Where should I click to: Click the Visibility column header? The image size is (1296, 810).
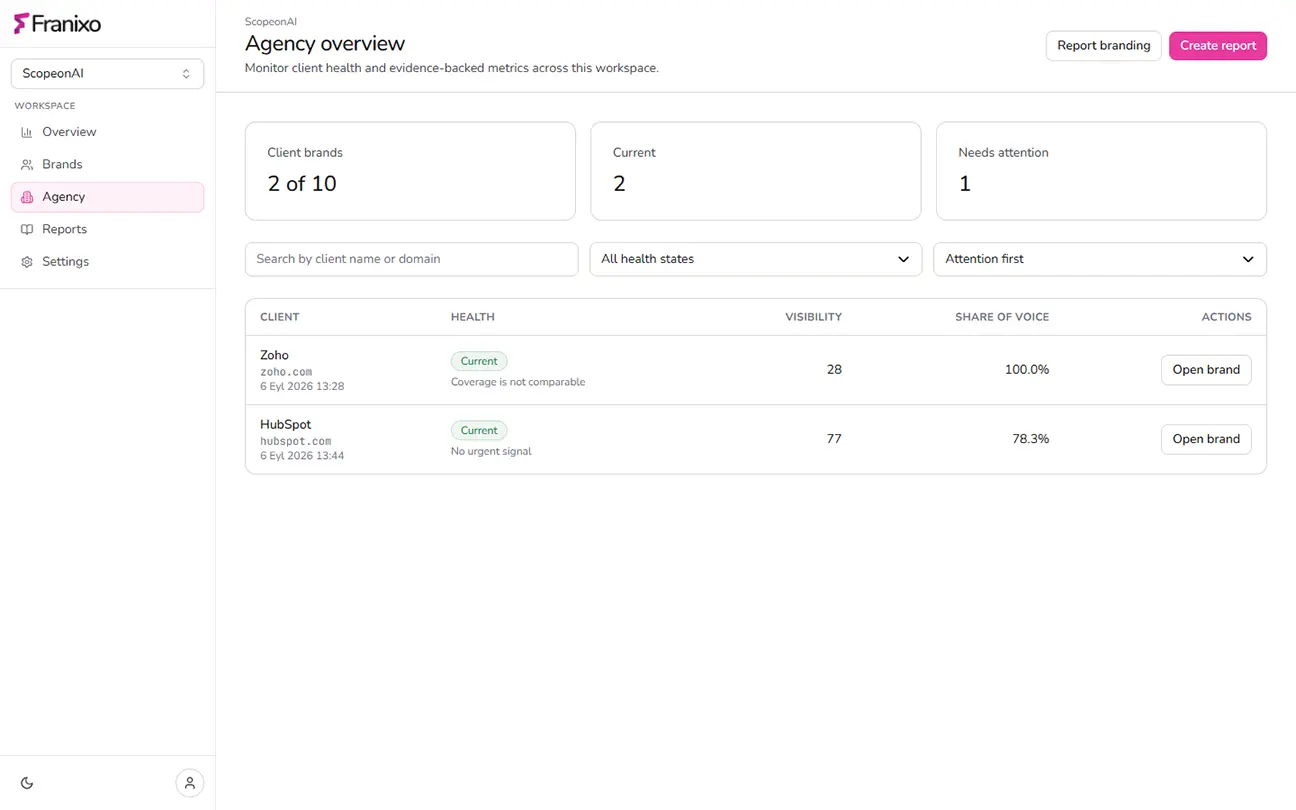[x=813, y=317]
